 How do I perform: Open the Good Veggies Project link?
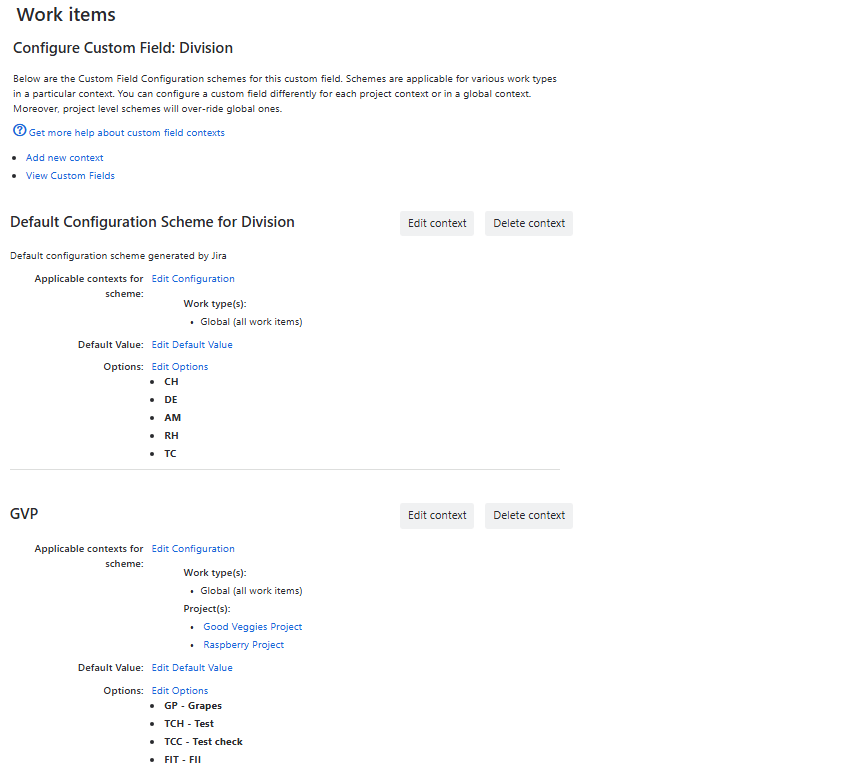click(252, 627)
